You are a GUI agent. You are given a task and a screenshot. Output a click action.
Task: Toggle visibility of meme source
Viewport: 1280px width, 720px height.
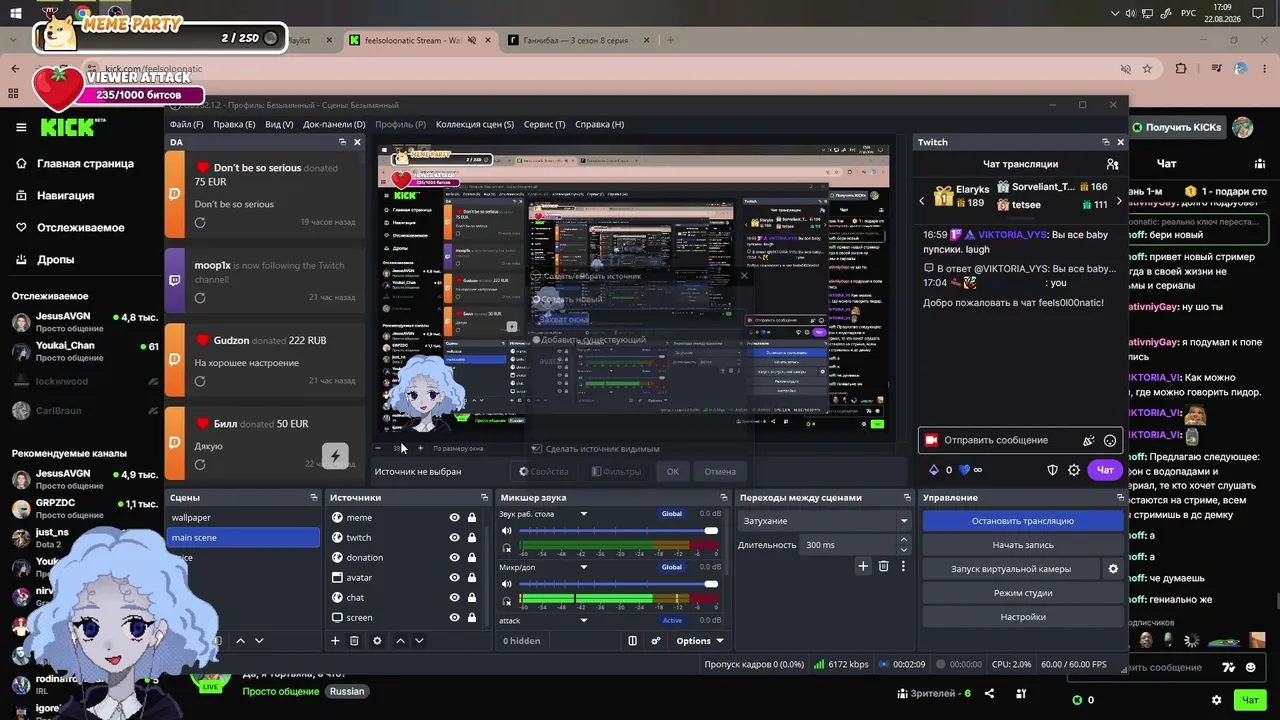[454, 518]
